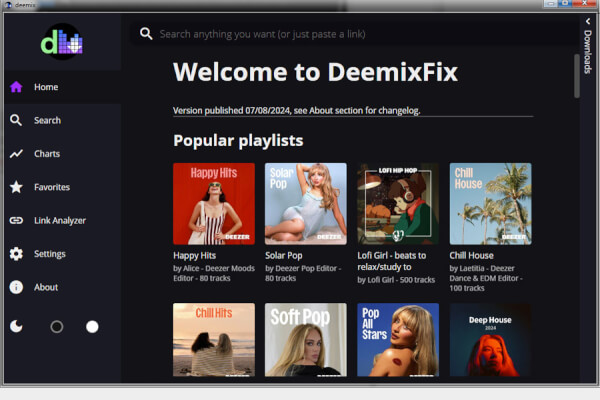The height and width of the screenshot is (400, 600).
Task: Open the About menu label
Action: [x=46, y=287]
